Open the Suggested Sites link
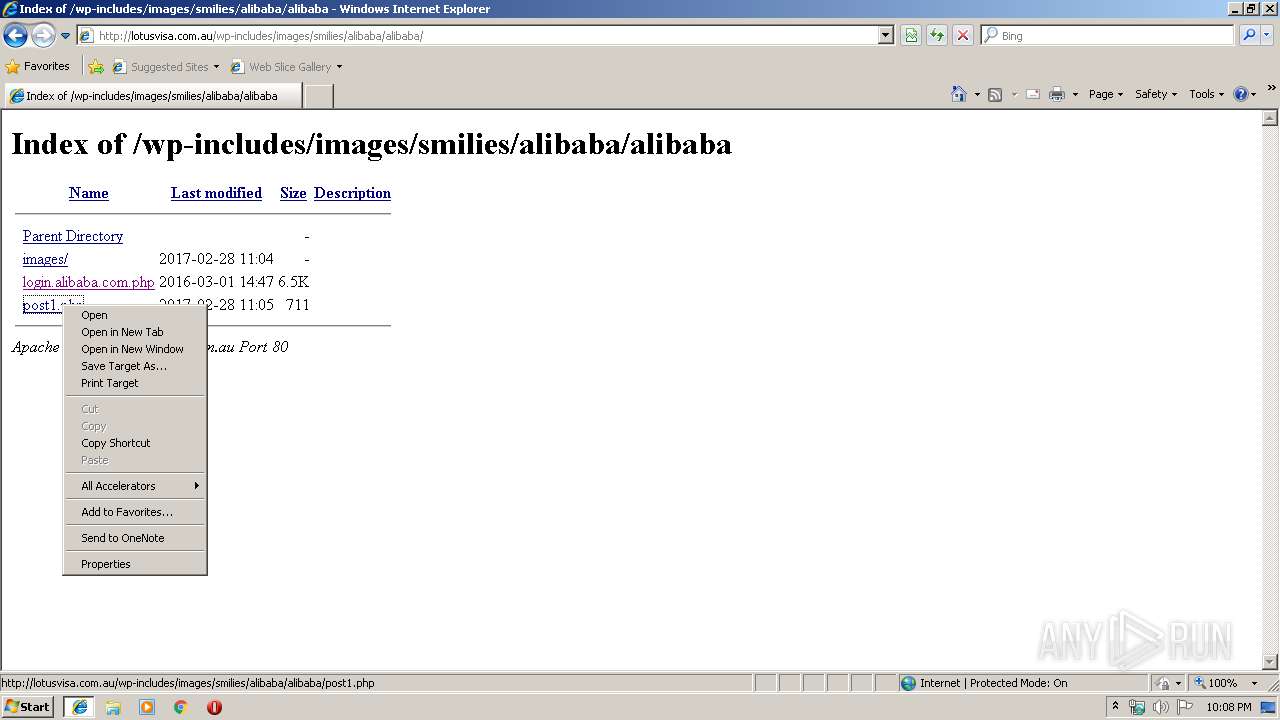 pos(165,67)
